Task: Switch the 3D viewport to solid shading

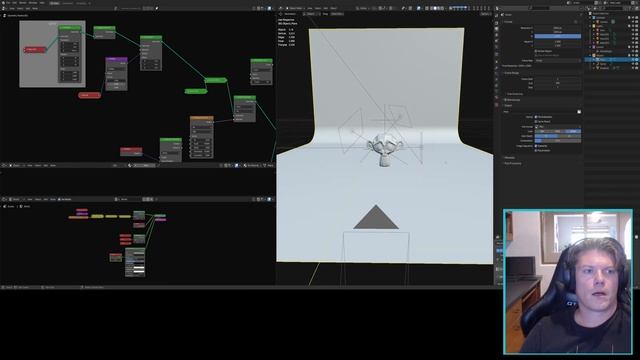Action: (x=435, y=8)
